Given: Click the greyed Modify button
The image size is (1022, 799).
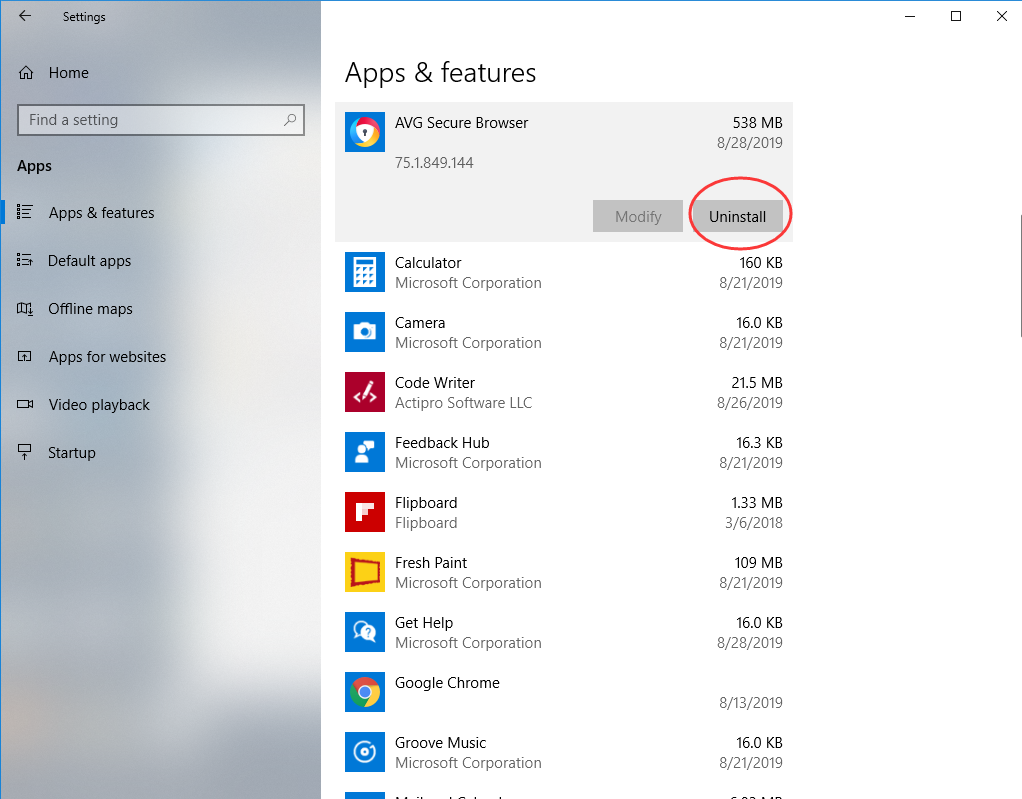Looking at the screenshot, I should pos(637,216).
